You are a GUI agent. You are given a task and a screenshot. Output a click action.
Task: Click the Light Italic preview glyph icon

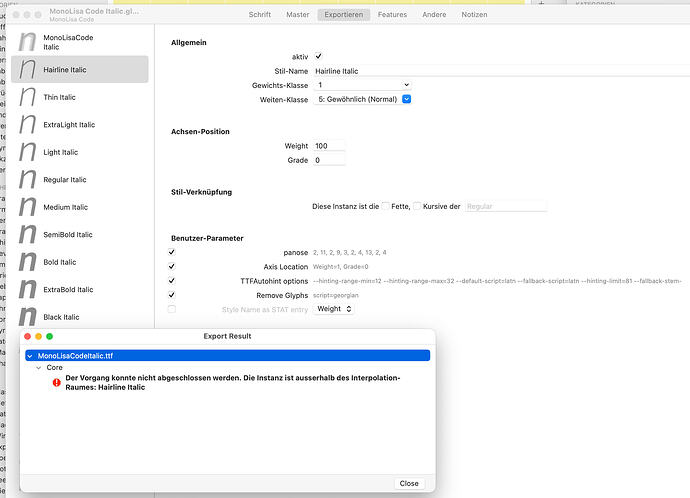coord(27,152)
